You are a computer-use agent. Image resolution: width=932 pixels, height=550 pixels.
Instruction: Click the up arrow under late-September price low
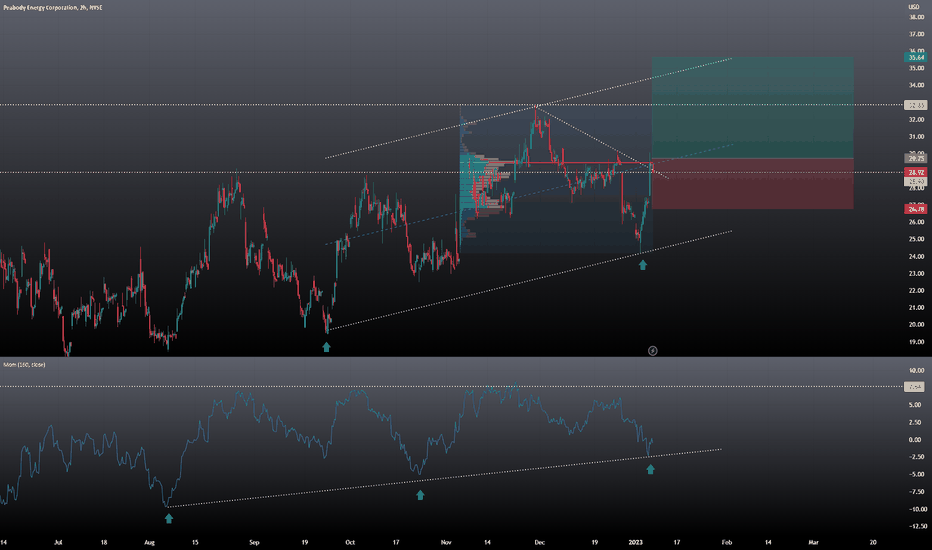point(326,347)
